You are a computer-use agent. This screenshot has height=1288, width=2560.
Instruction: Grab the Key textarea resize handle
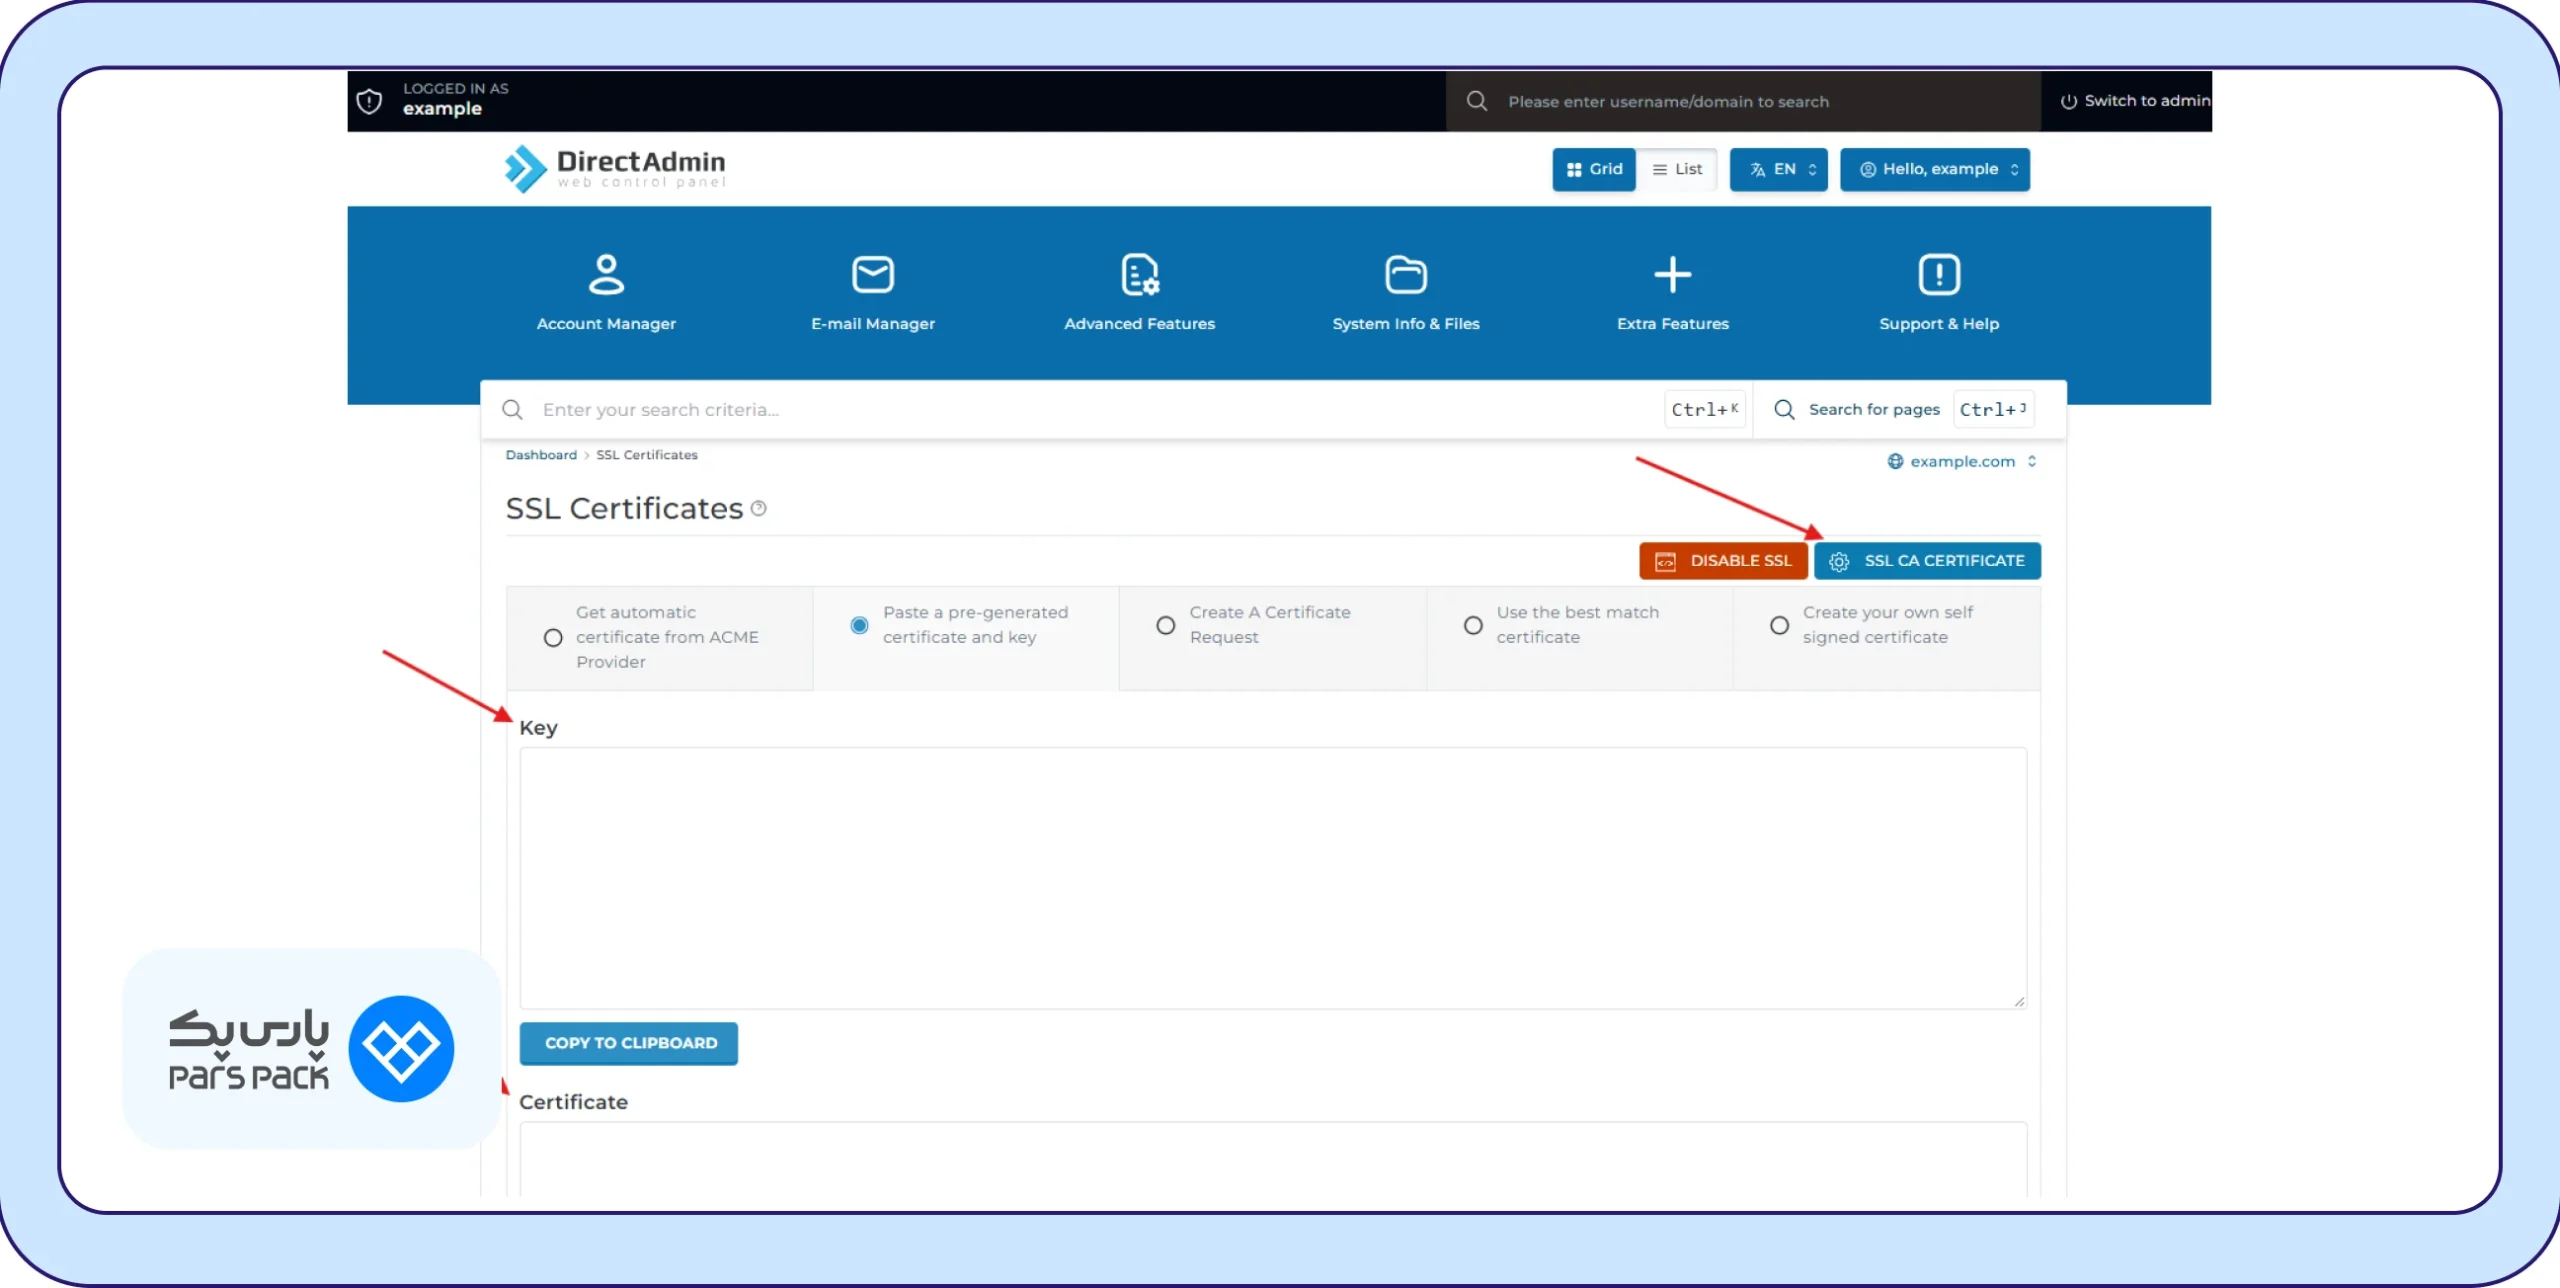click(x=2019, y=1001)
